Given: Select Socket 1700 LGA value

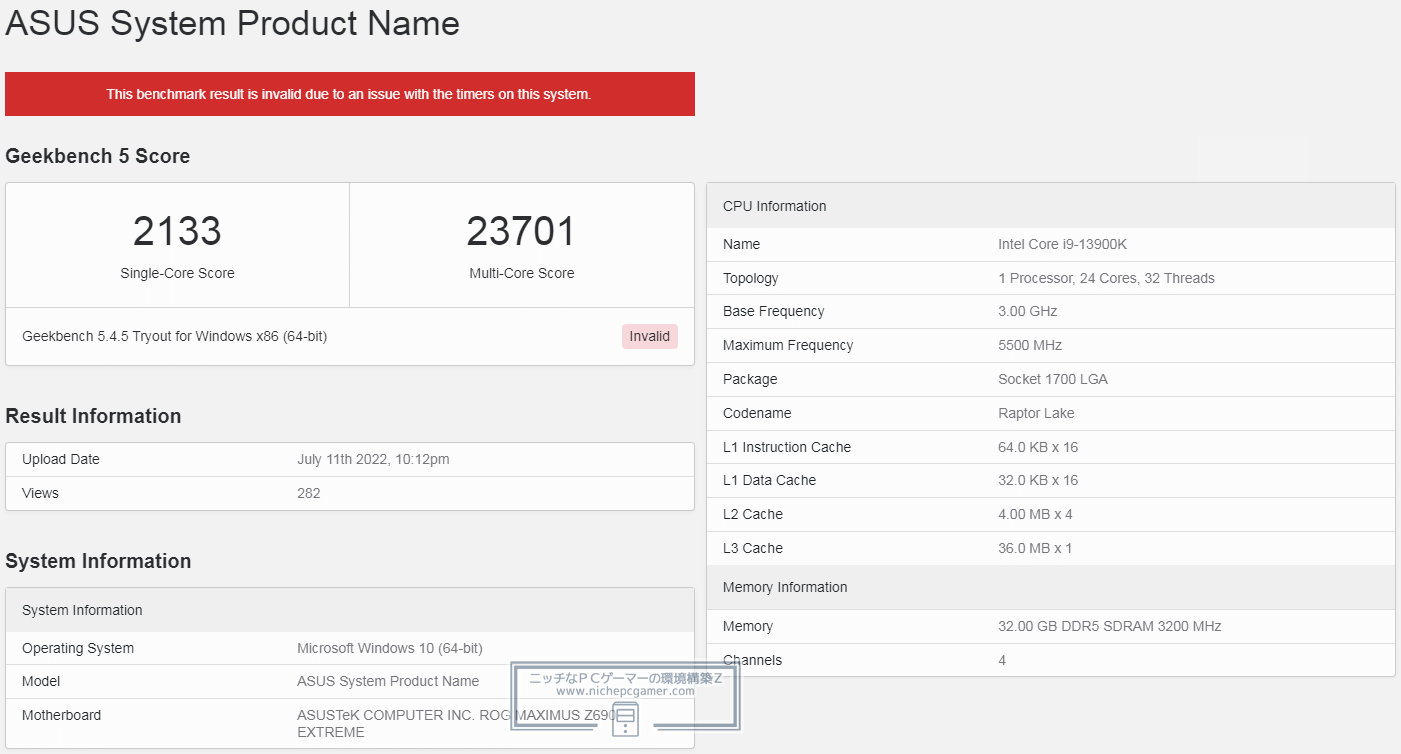Looking at the screenshot, I should click(x=1053, y=379).
